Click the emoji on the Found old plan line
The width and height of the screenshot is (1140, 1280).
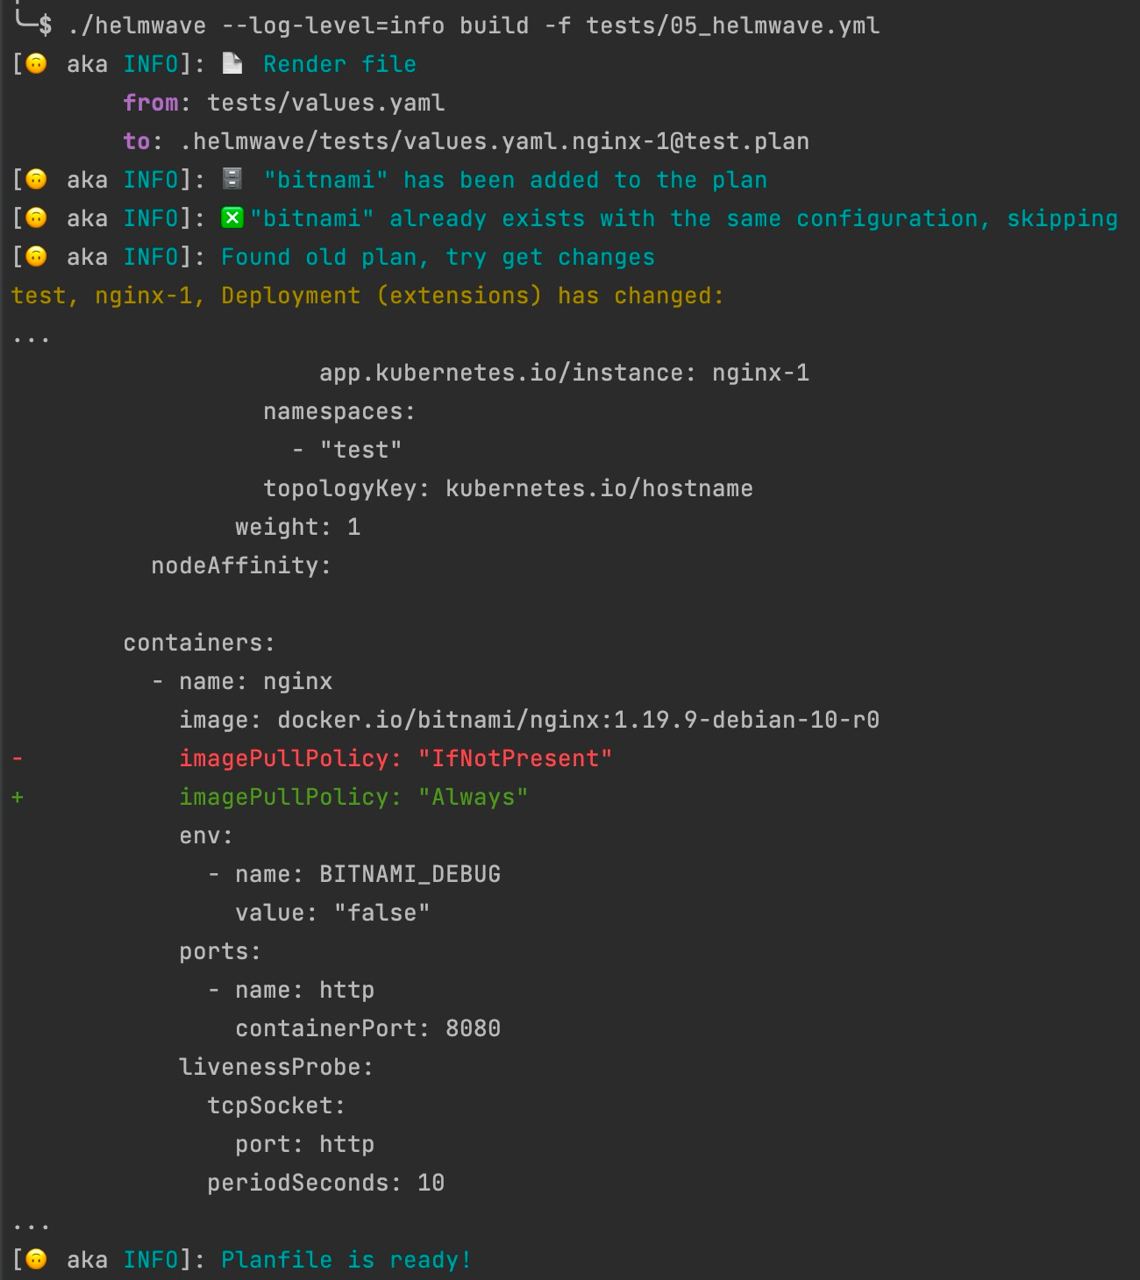coord(36,257)
